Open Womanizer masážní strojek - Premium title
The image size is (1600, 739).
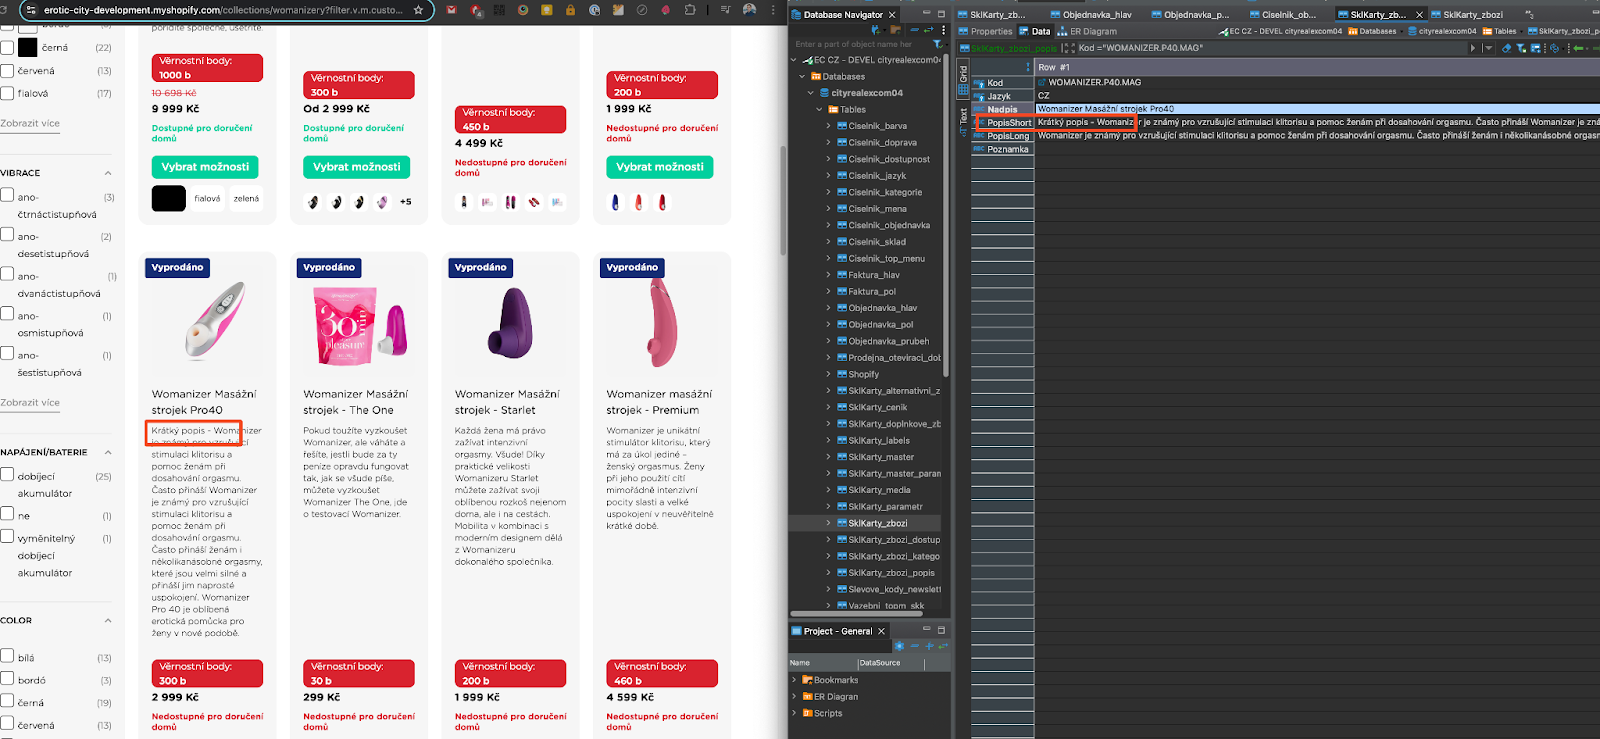coord(659,402)
